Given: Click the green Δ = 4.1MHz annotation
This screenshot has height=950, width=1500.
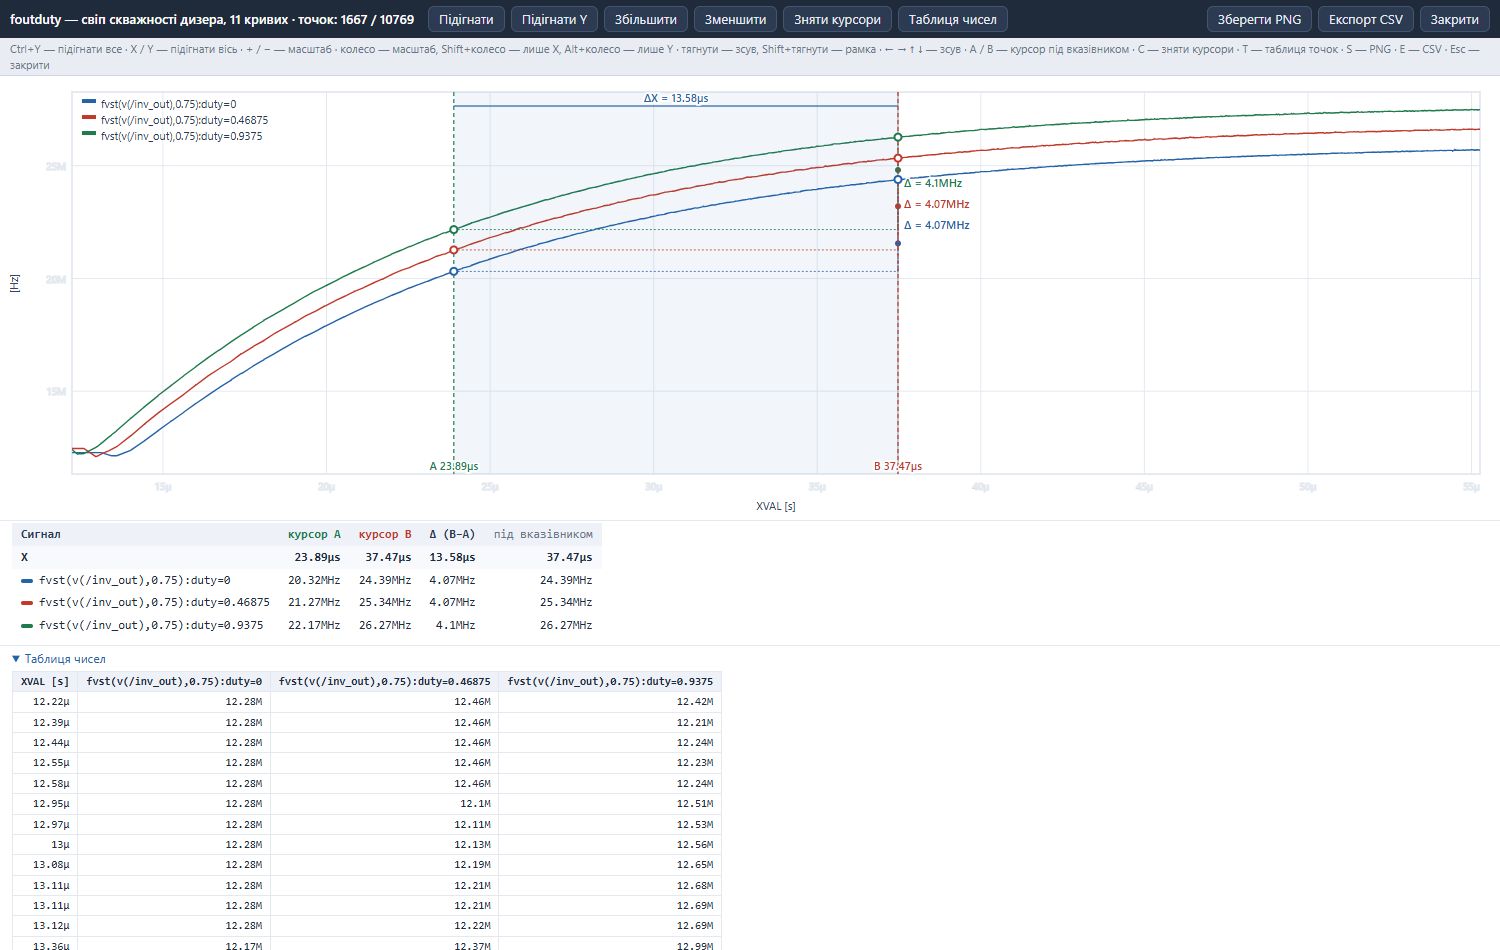Looking at the screenshot, I should pos(933,183).
